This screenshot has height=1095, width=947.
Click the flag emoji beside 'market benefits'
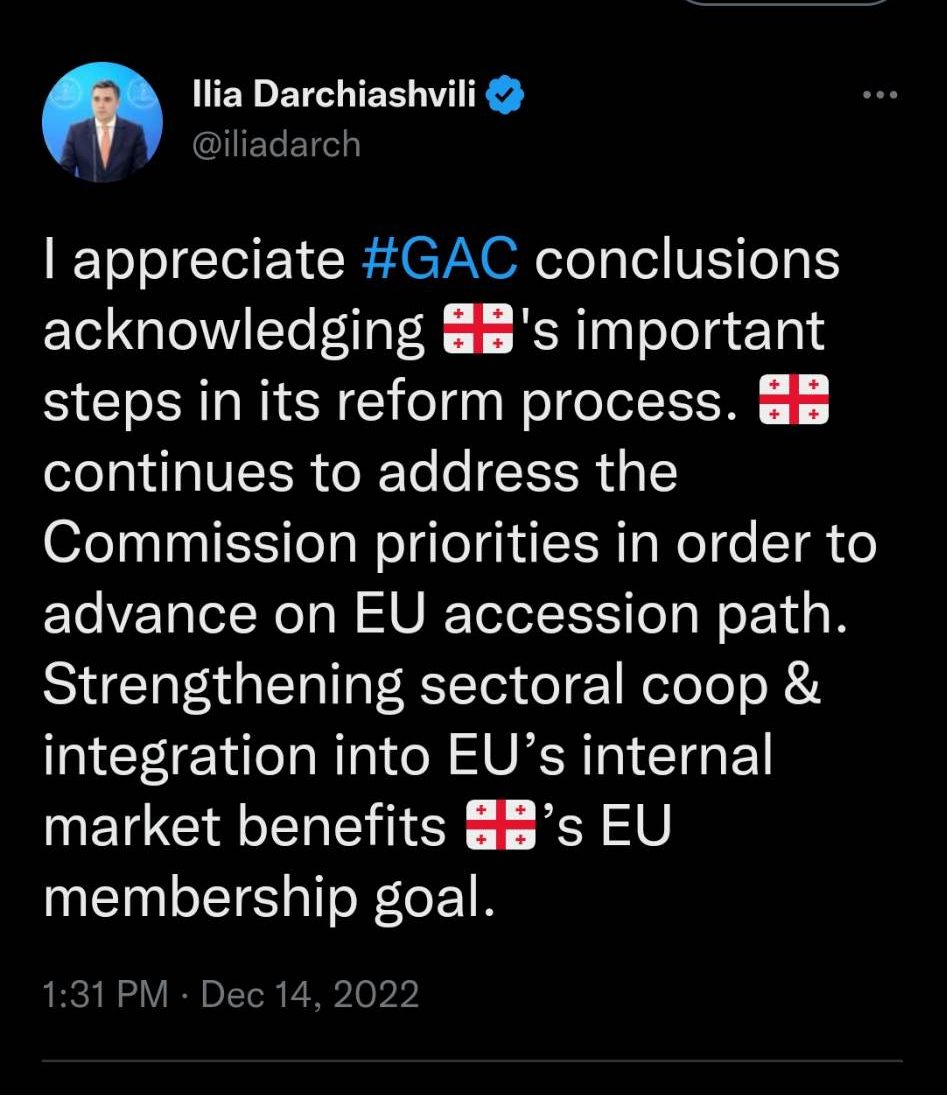click(501, 828)
